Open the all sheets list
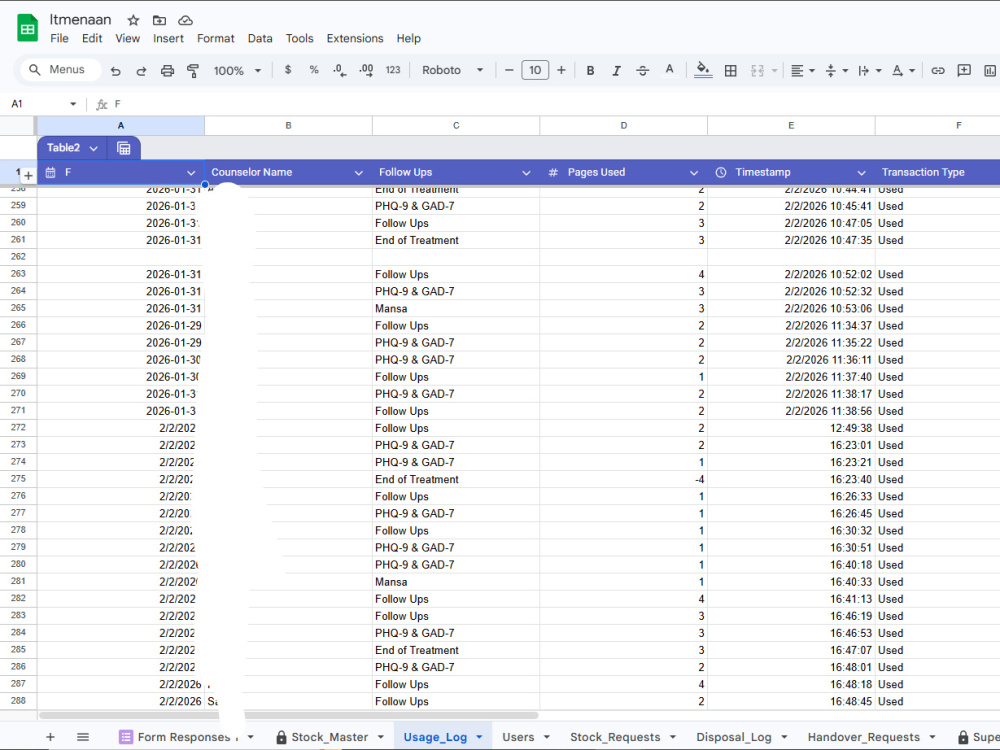This screenshot has height=750, width=1000. [83, 737]
